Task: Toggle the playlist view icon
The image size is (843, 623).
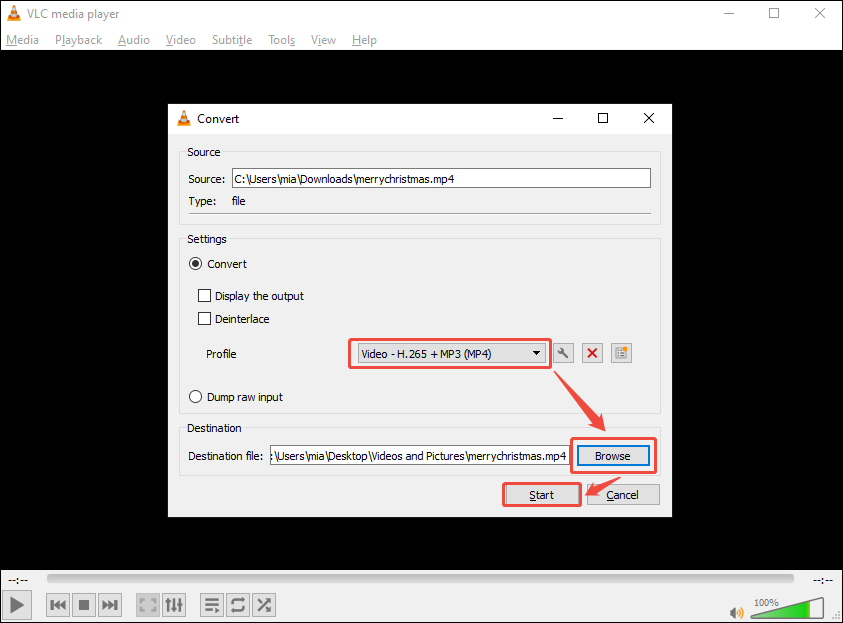Action: (212, 605)
